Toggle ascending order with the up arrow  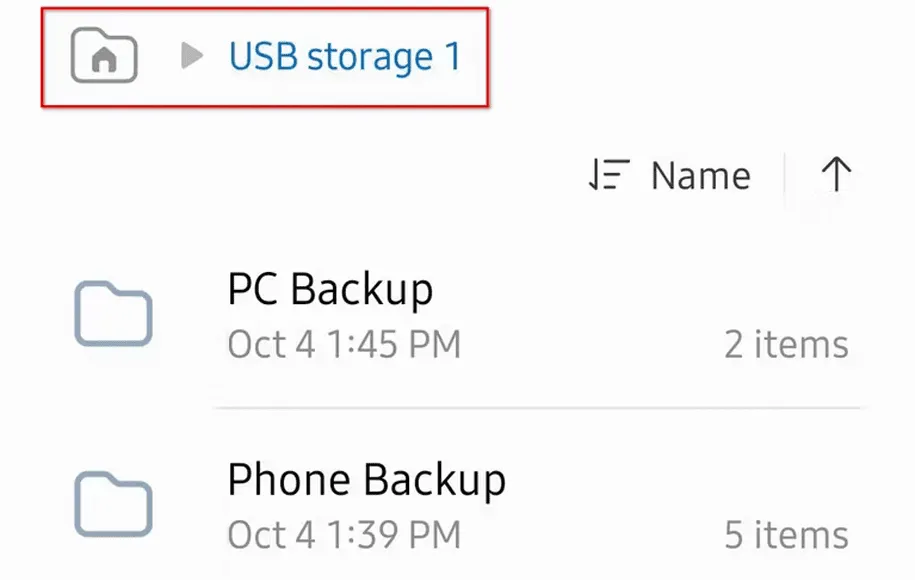(836, 175)
